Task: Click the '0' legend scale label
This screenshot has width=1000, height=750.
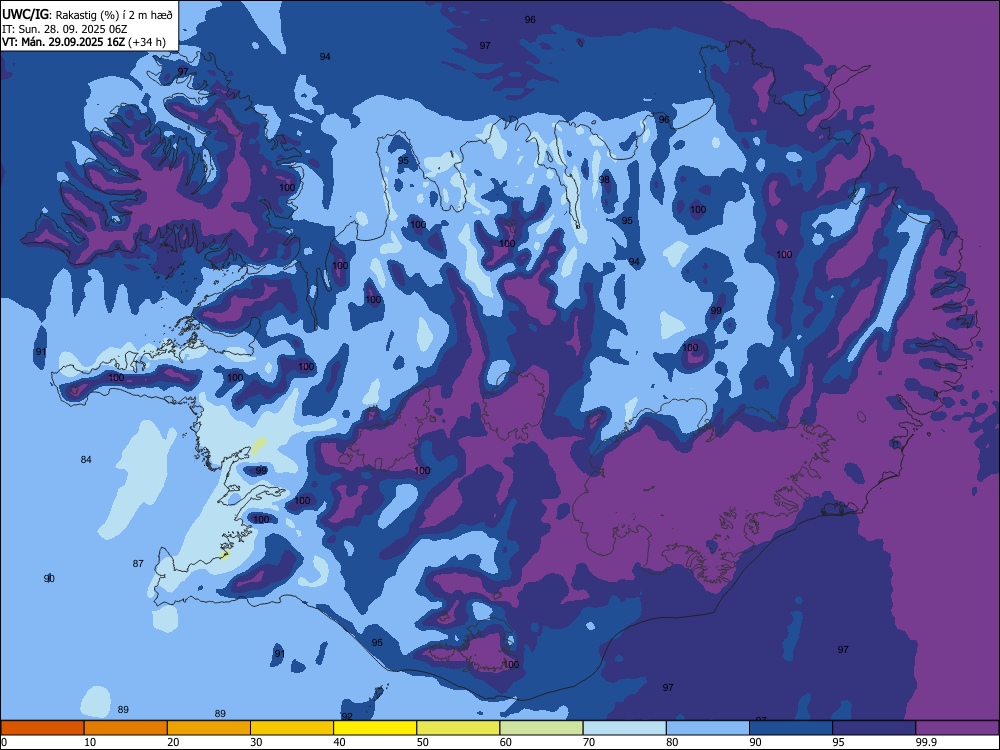Action: (x=4, y=742)
